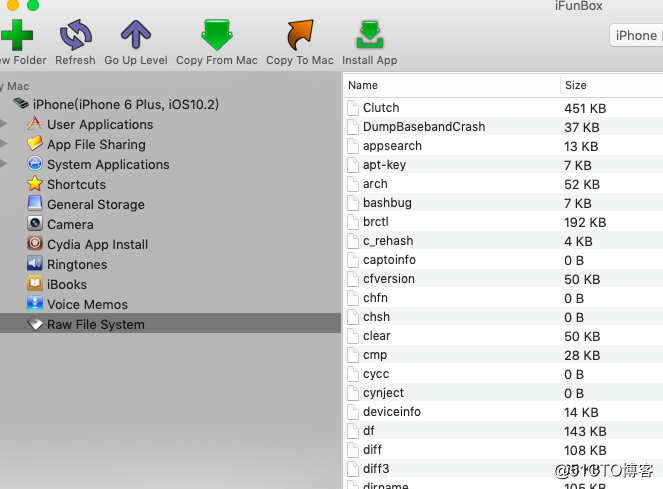Click the Refresh toolbar icon
The width and height of the screenshot is (663, 489).
[75, 35]
